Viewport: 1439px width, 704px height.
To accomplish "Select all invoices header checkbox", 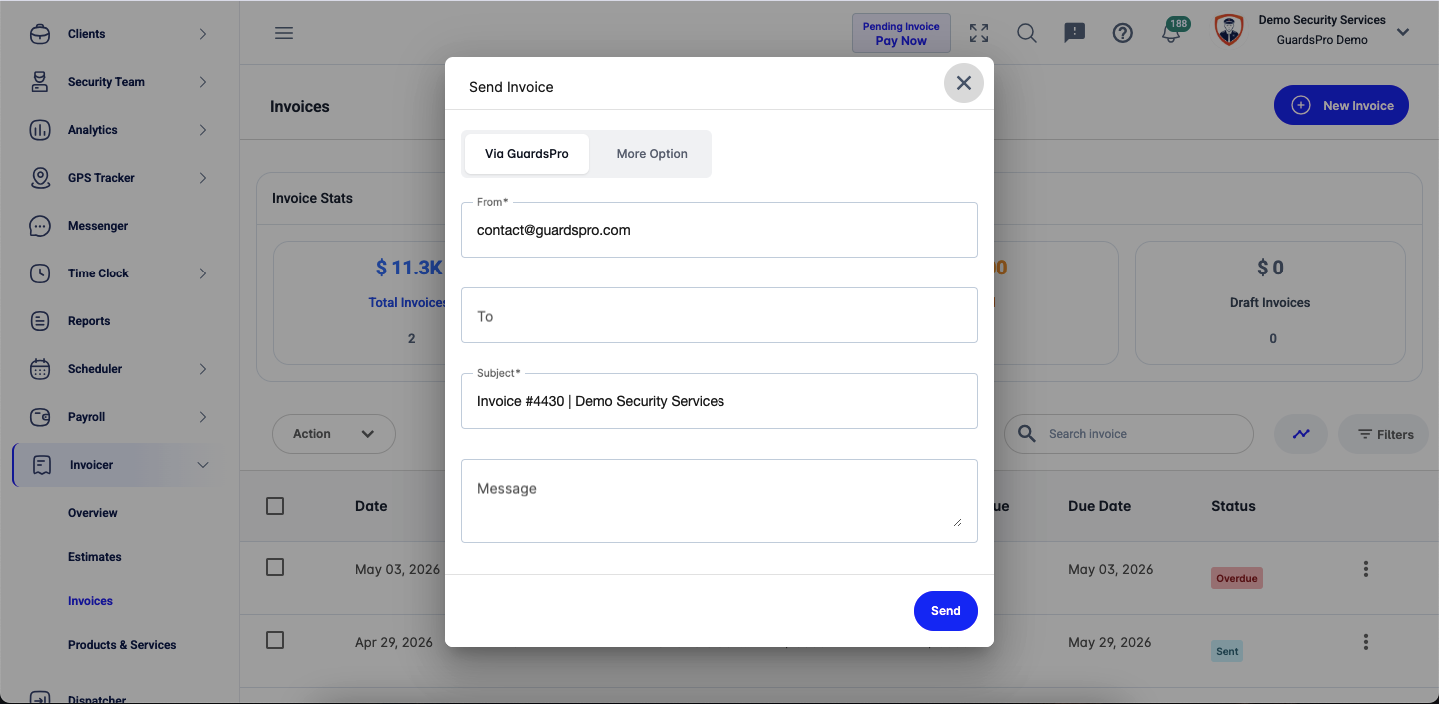I will (x=275, y=506).
